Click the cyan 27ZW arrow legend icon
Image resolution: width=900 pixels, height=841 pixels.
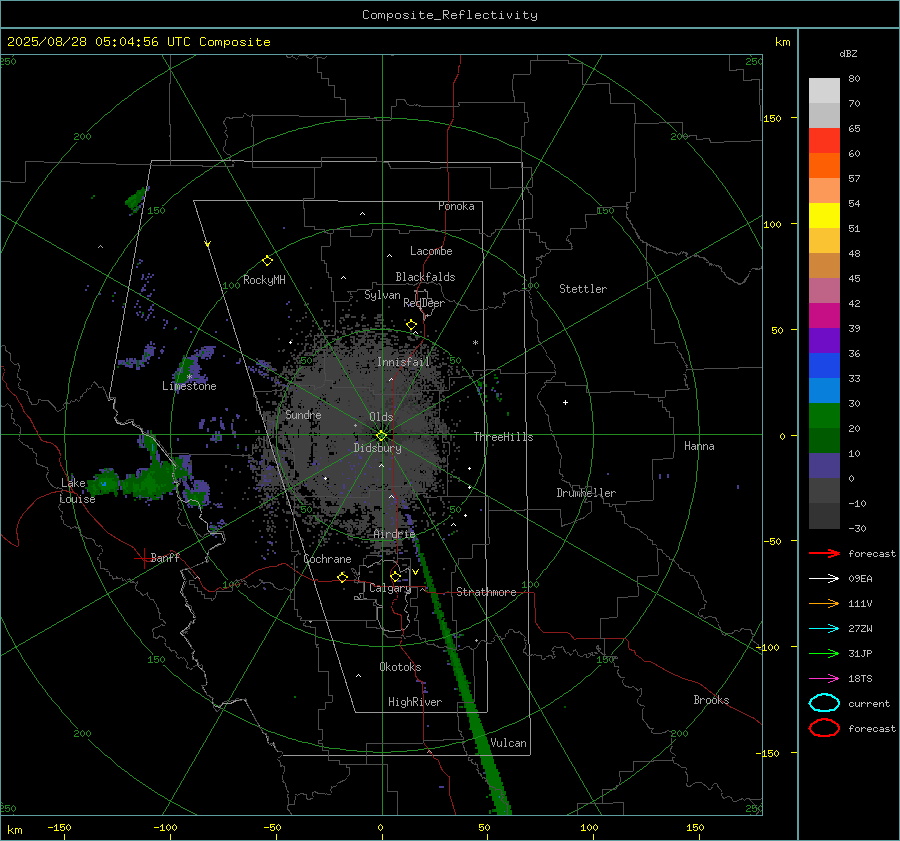[x=824, y=629]
